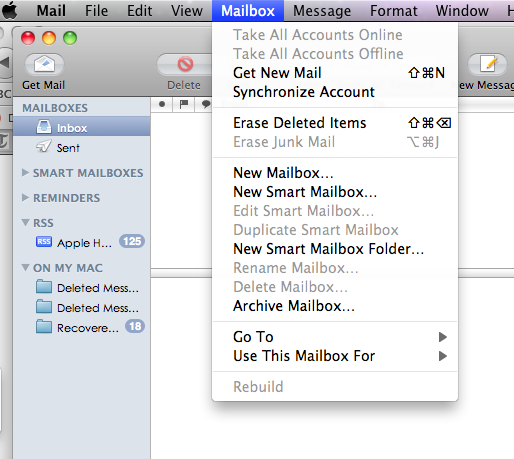The height and width of the screenshot is (459, 514).
Task: Select the Apple H... feed name
Action: pos(84,243)
